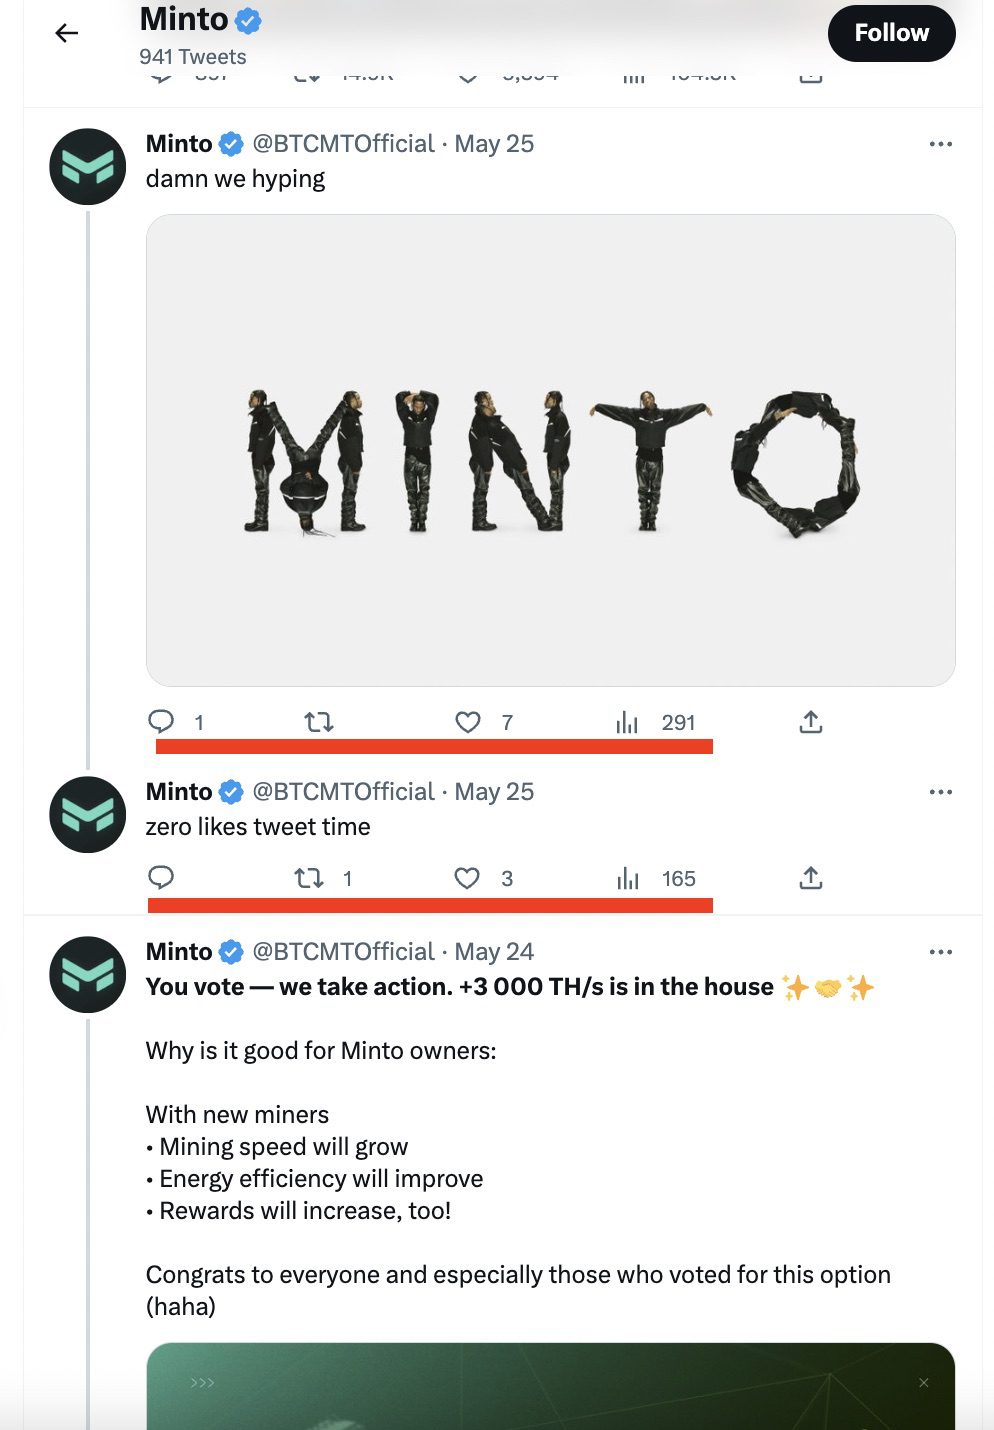
Task: Like the "zero likes tweet time" tweet
Action: (x=467, y=878)
